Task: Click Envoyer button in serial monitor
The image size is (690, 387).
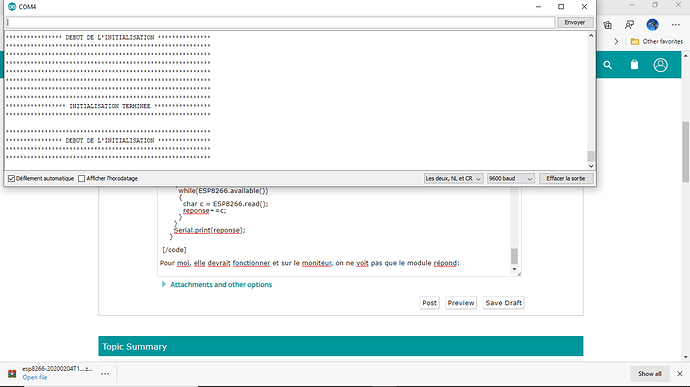Action: pyautogui.click(x=575, y=22)
